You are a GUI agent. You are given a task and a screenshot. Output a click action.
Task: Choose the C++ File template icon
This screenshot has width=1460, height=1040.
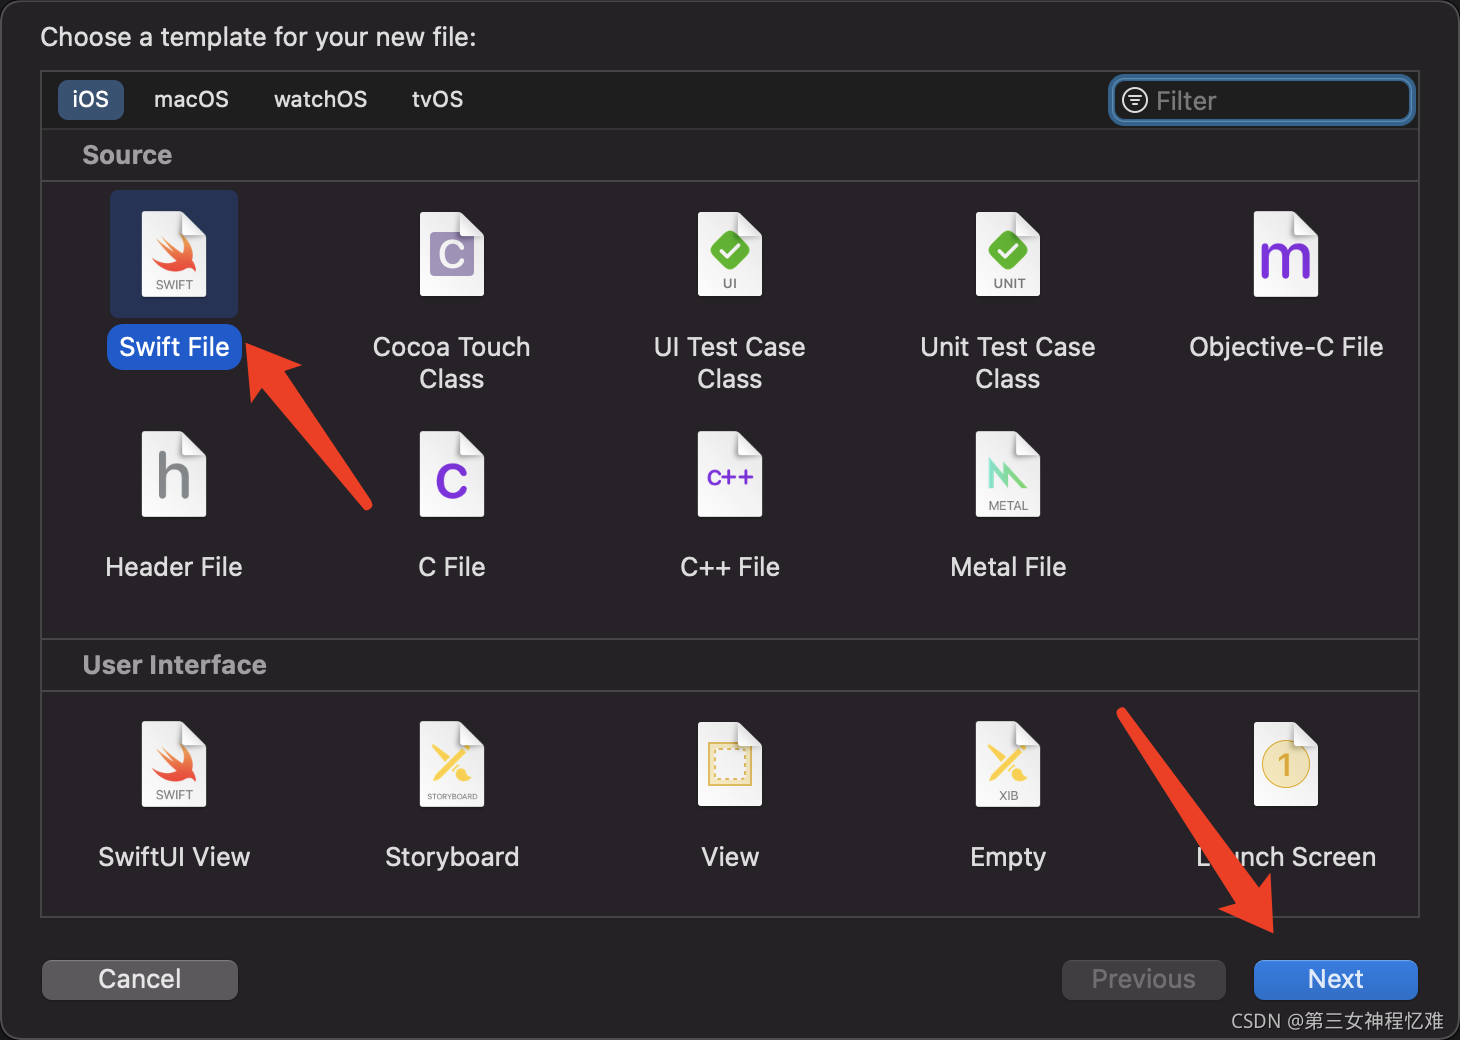point(730,474)
